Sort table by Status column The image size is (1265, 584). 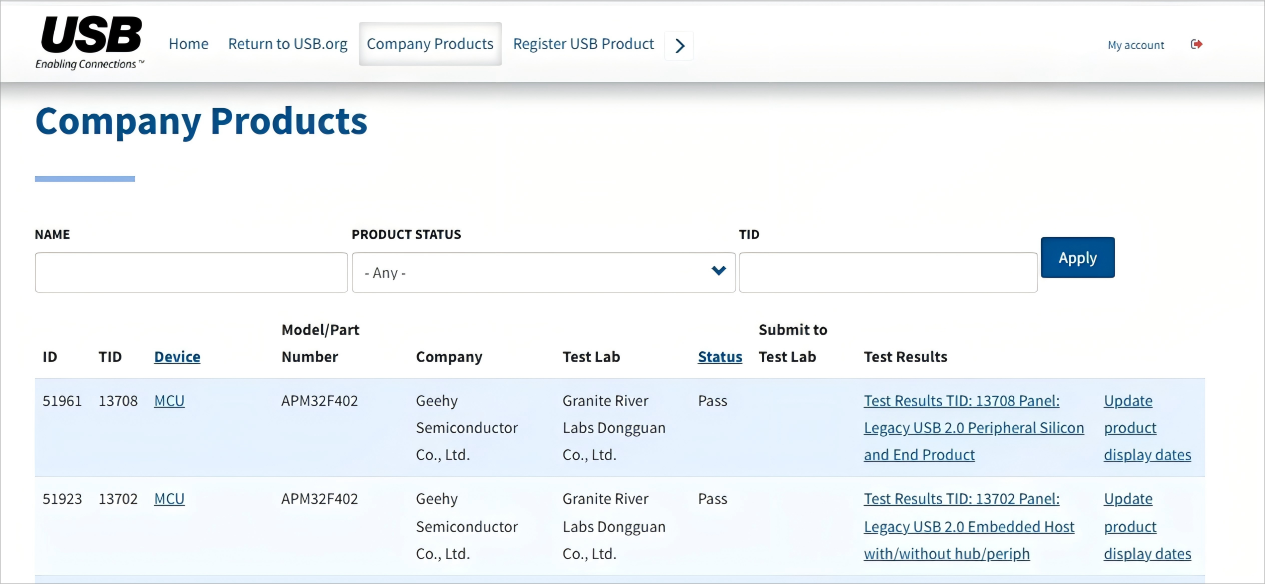pyautogui.click(x=720, y=357)
